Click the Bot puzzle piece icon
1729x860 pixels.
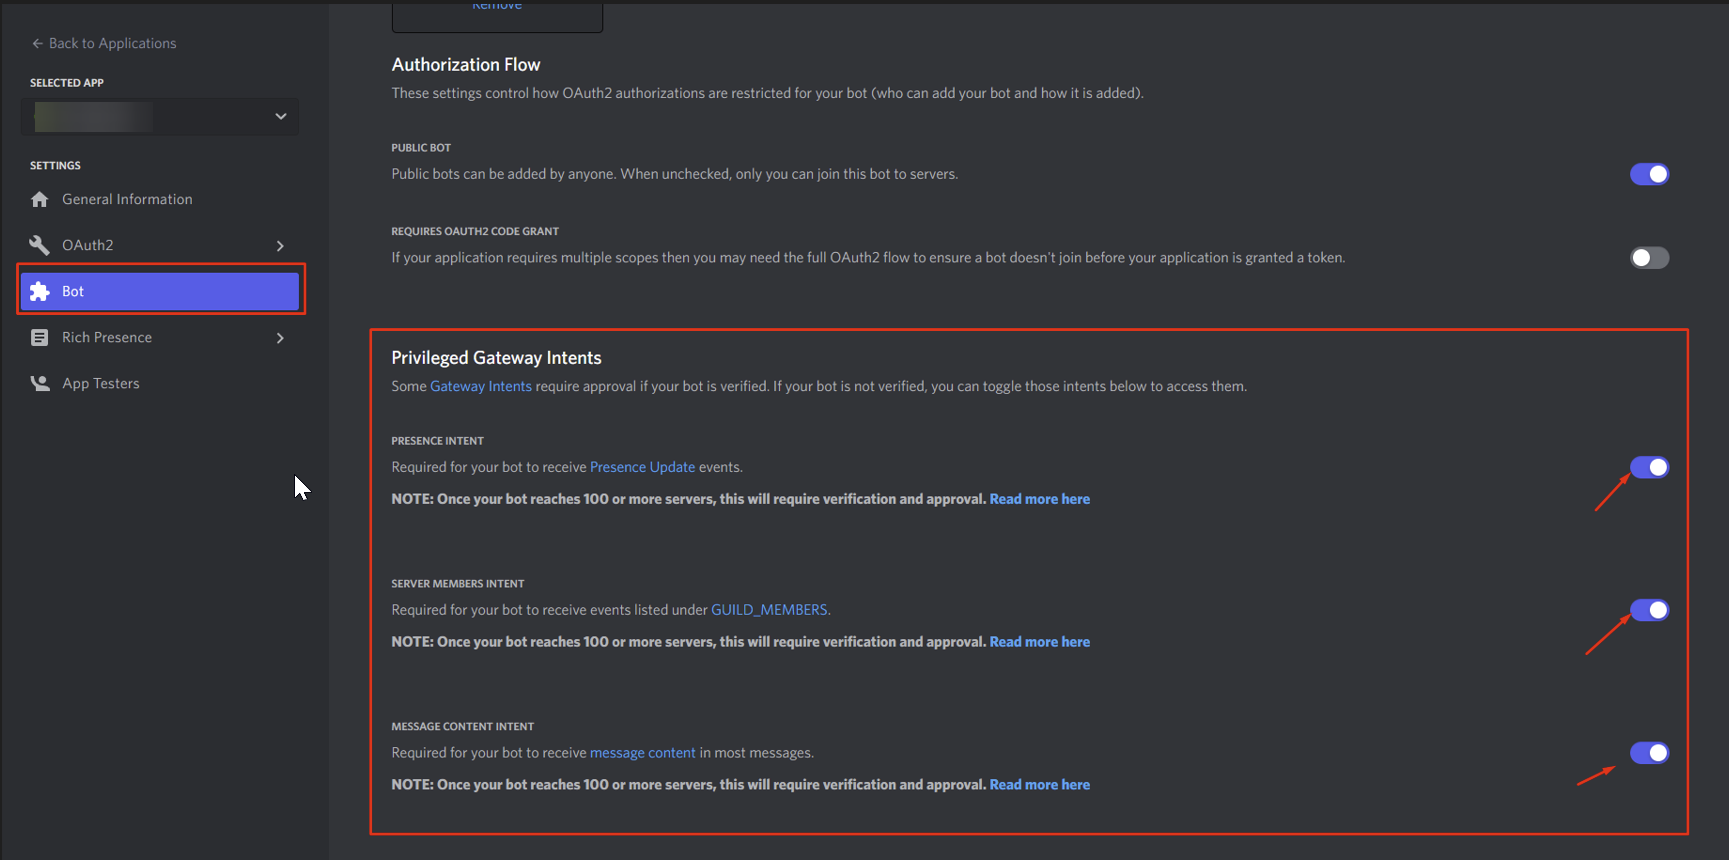[x=40, y=291]
